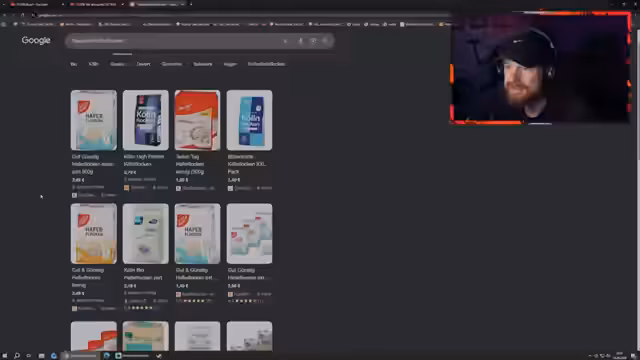Reload the page with refresh icon
This screenshot has height=360, width=640.
pyautogui.click(x=22, y=15)
